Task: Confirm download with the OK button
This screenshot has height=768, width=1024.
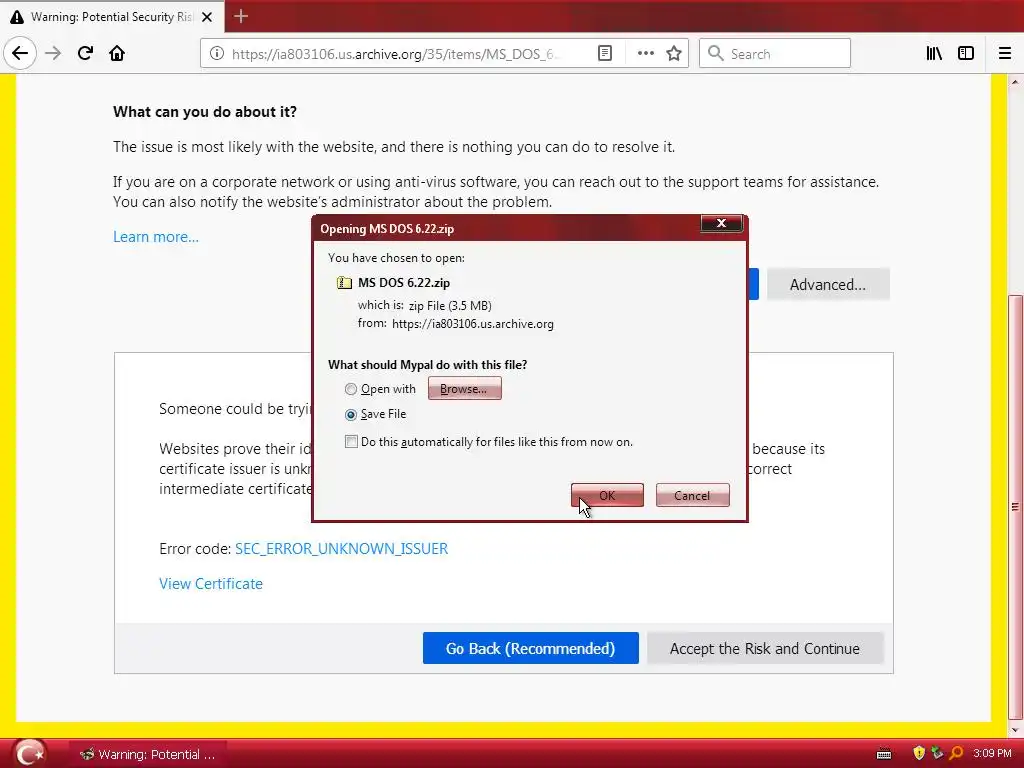Action: 607,495
